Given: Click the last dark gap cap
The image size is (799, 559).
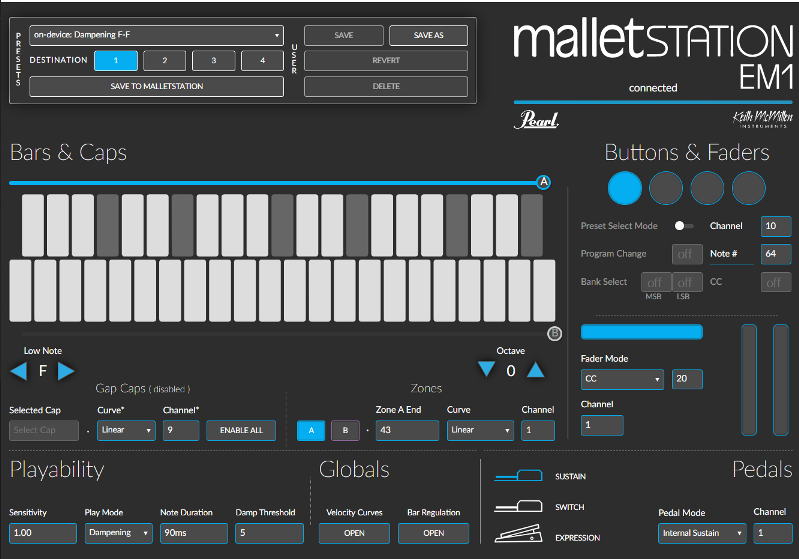Looking at the screenshot, I should click(532, 225).
